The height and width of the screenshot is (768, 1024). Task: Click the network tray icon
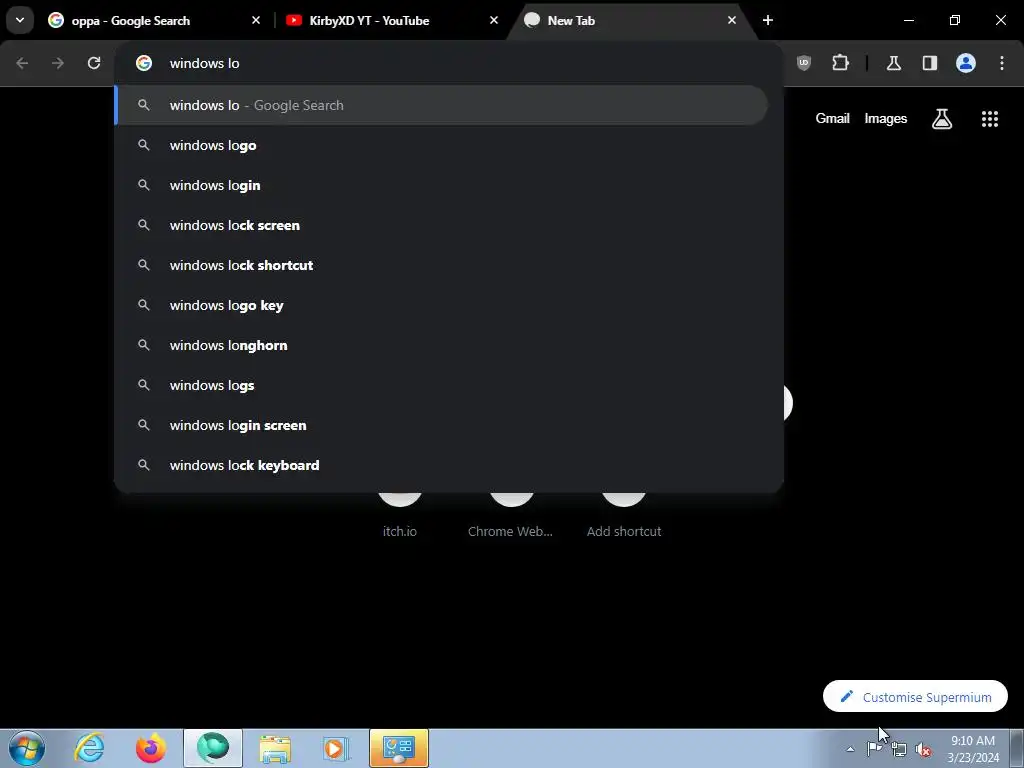899,750
